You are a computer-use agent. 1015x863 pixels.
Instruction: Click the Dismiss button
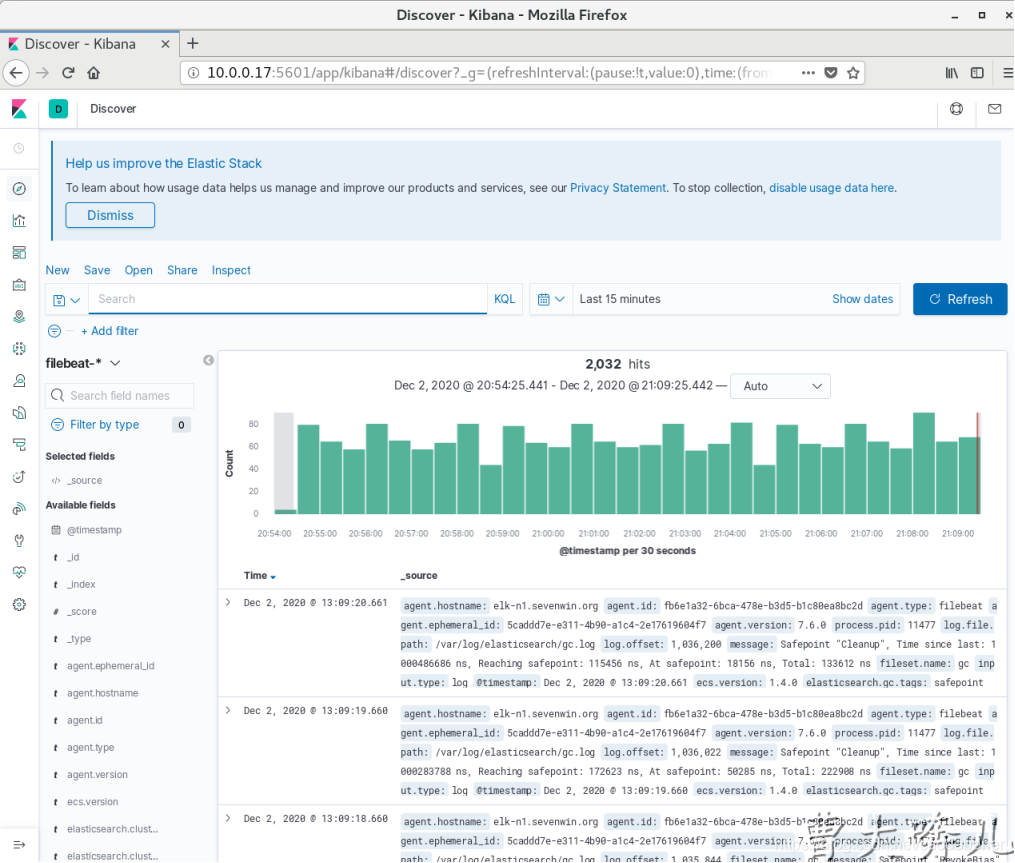click(x=110, y=215)
